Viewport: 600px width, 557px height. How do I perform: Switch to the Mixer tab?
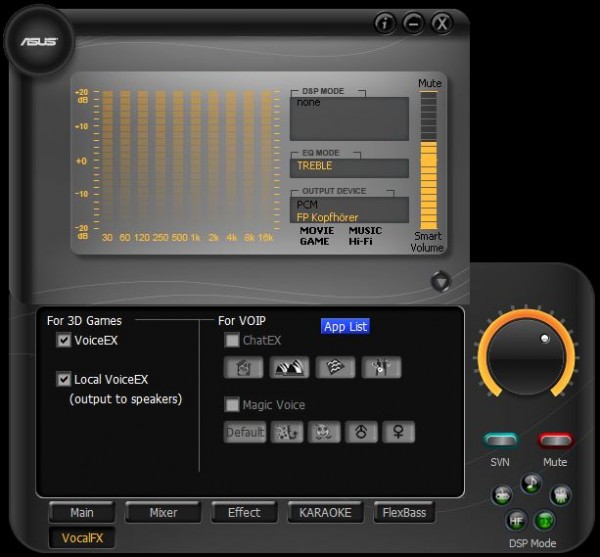click(163, 513)
